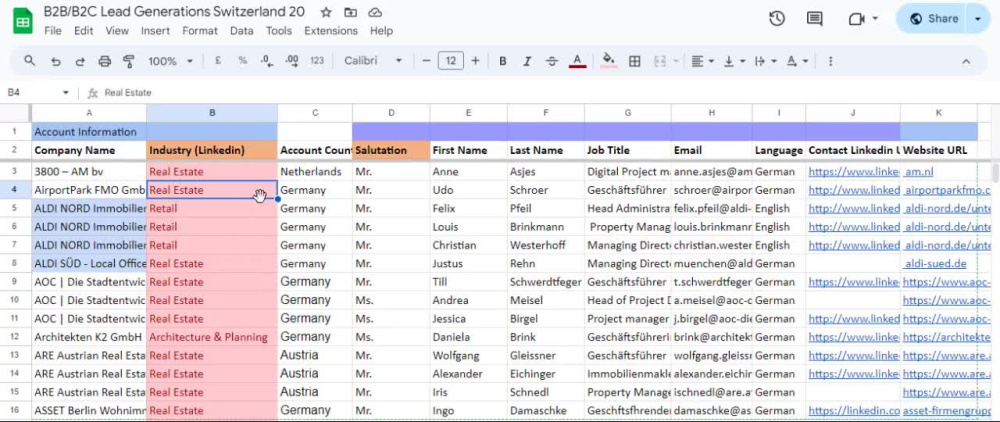Select the Netherlands country cell
1000x422 pixels.
point(315,171)
